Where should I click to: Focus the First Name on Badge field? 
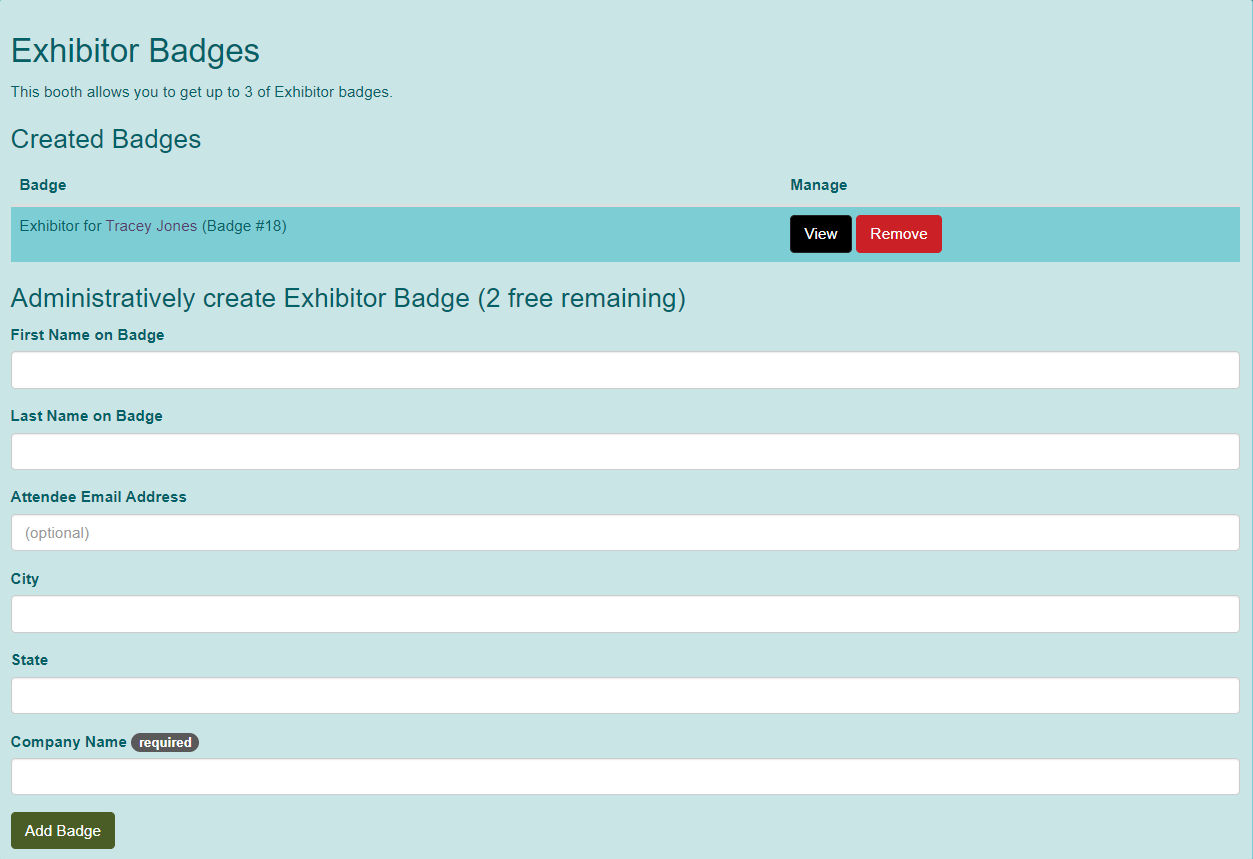point(625,370)
